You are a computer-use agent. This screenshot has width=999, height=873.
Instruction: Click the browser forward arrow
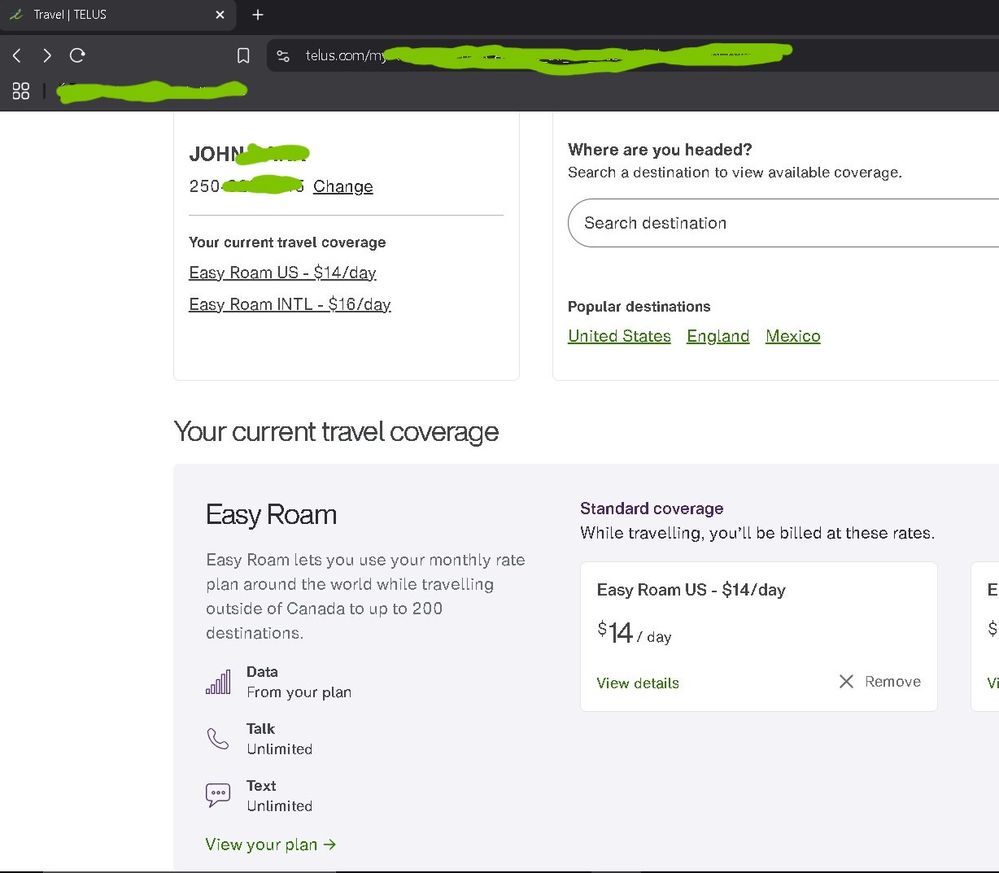46,56
